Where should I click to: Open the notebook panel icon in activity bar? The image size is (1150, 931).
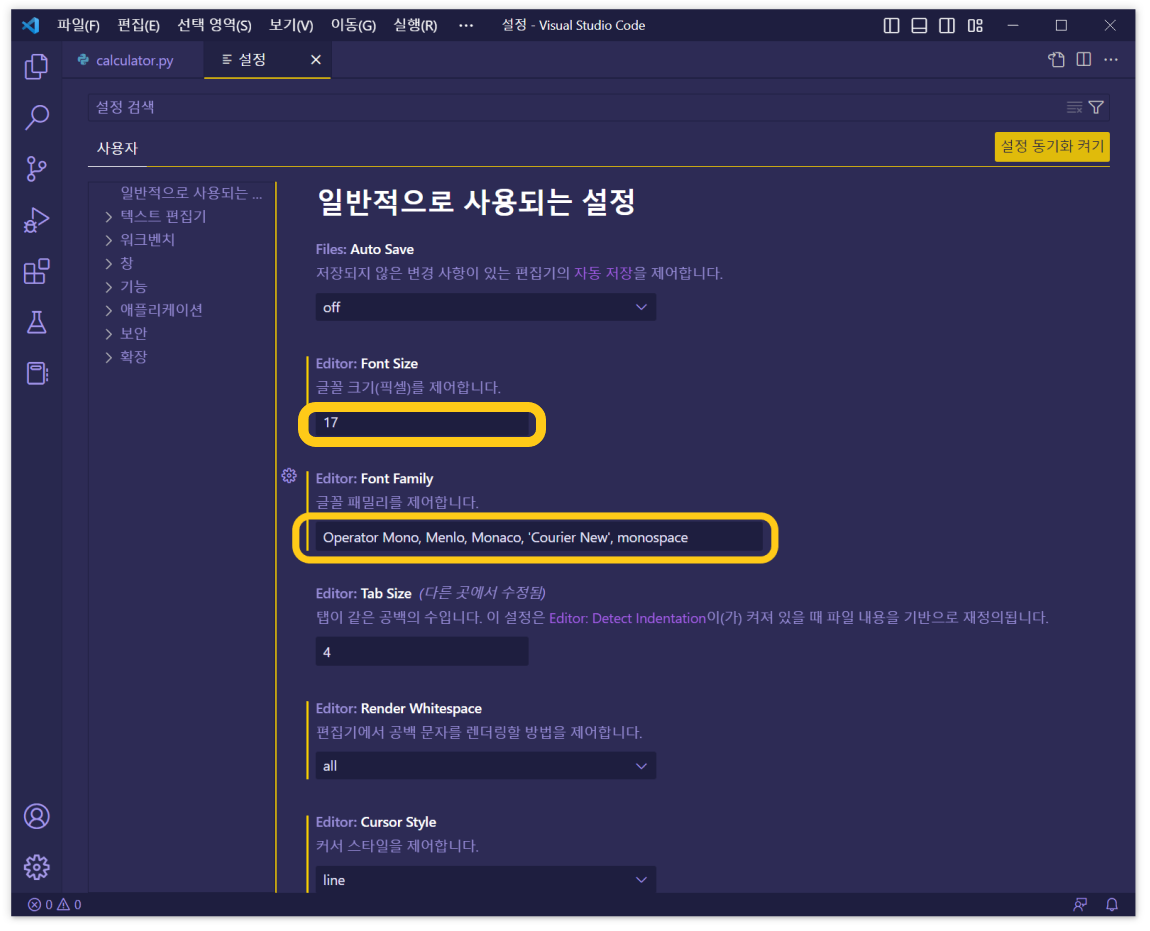tap(37, 373)
